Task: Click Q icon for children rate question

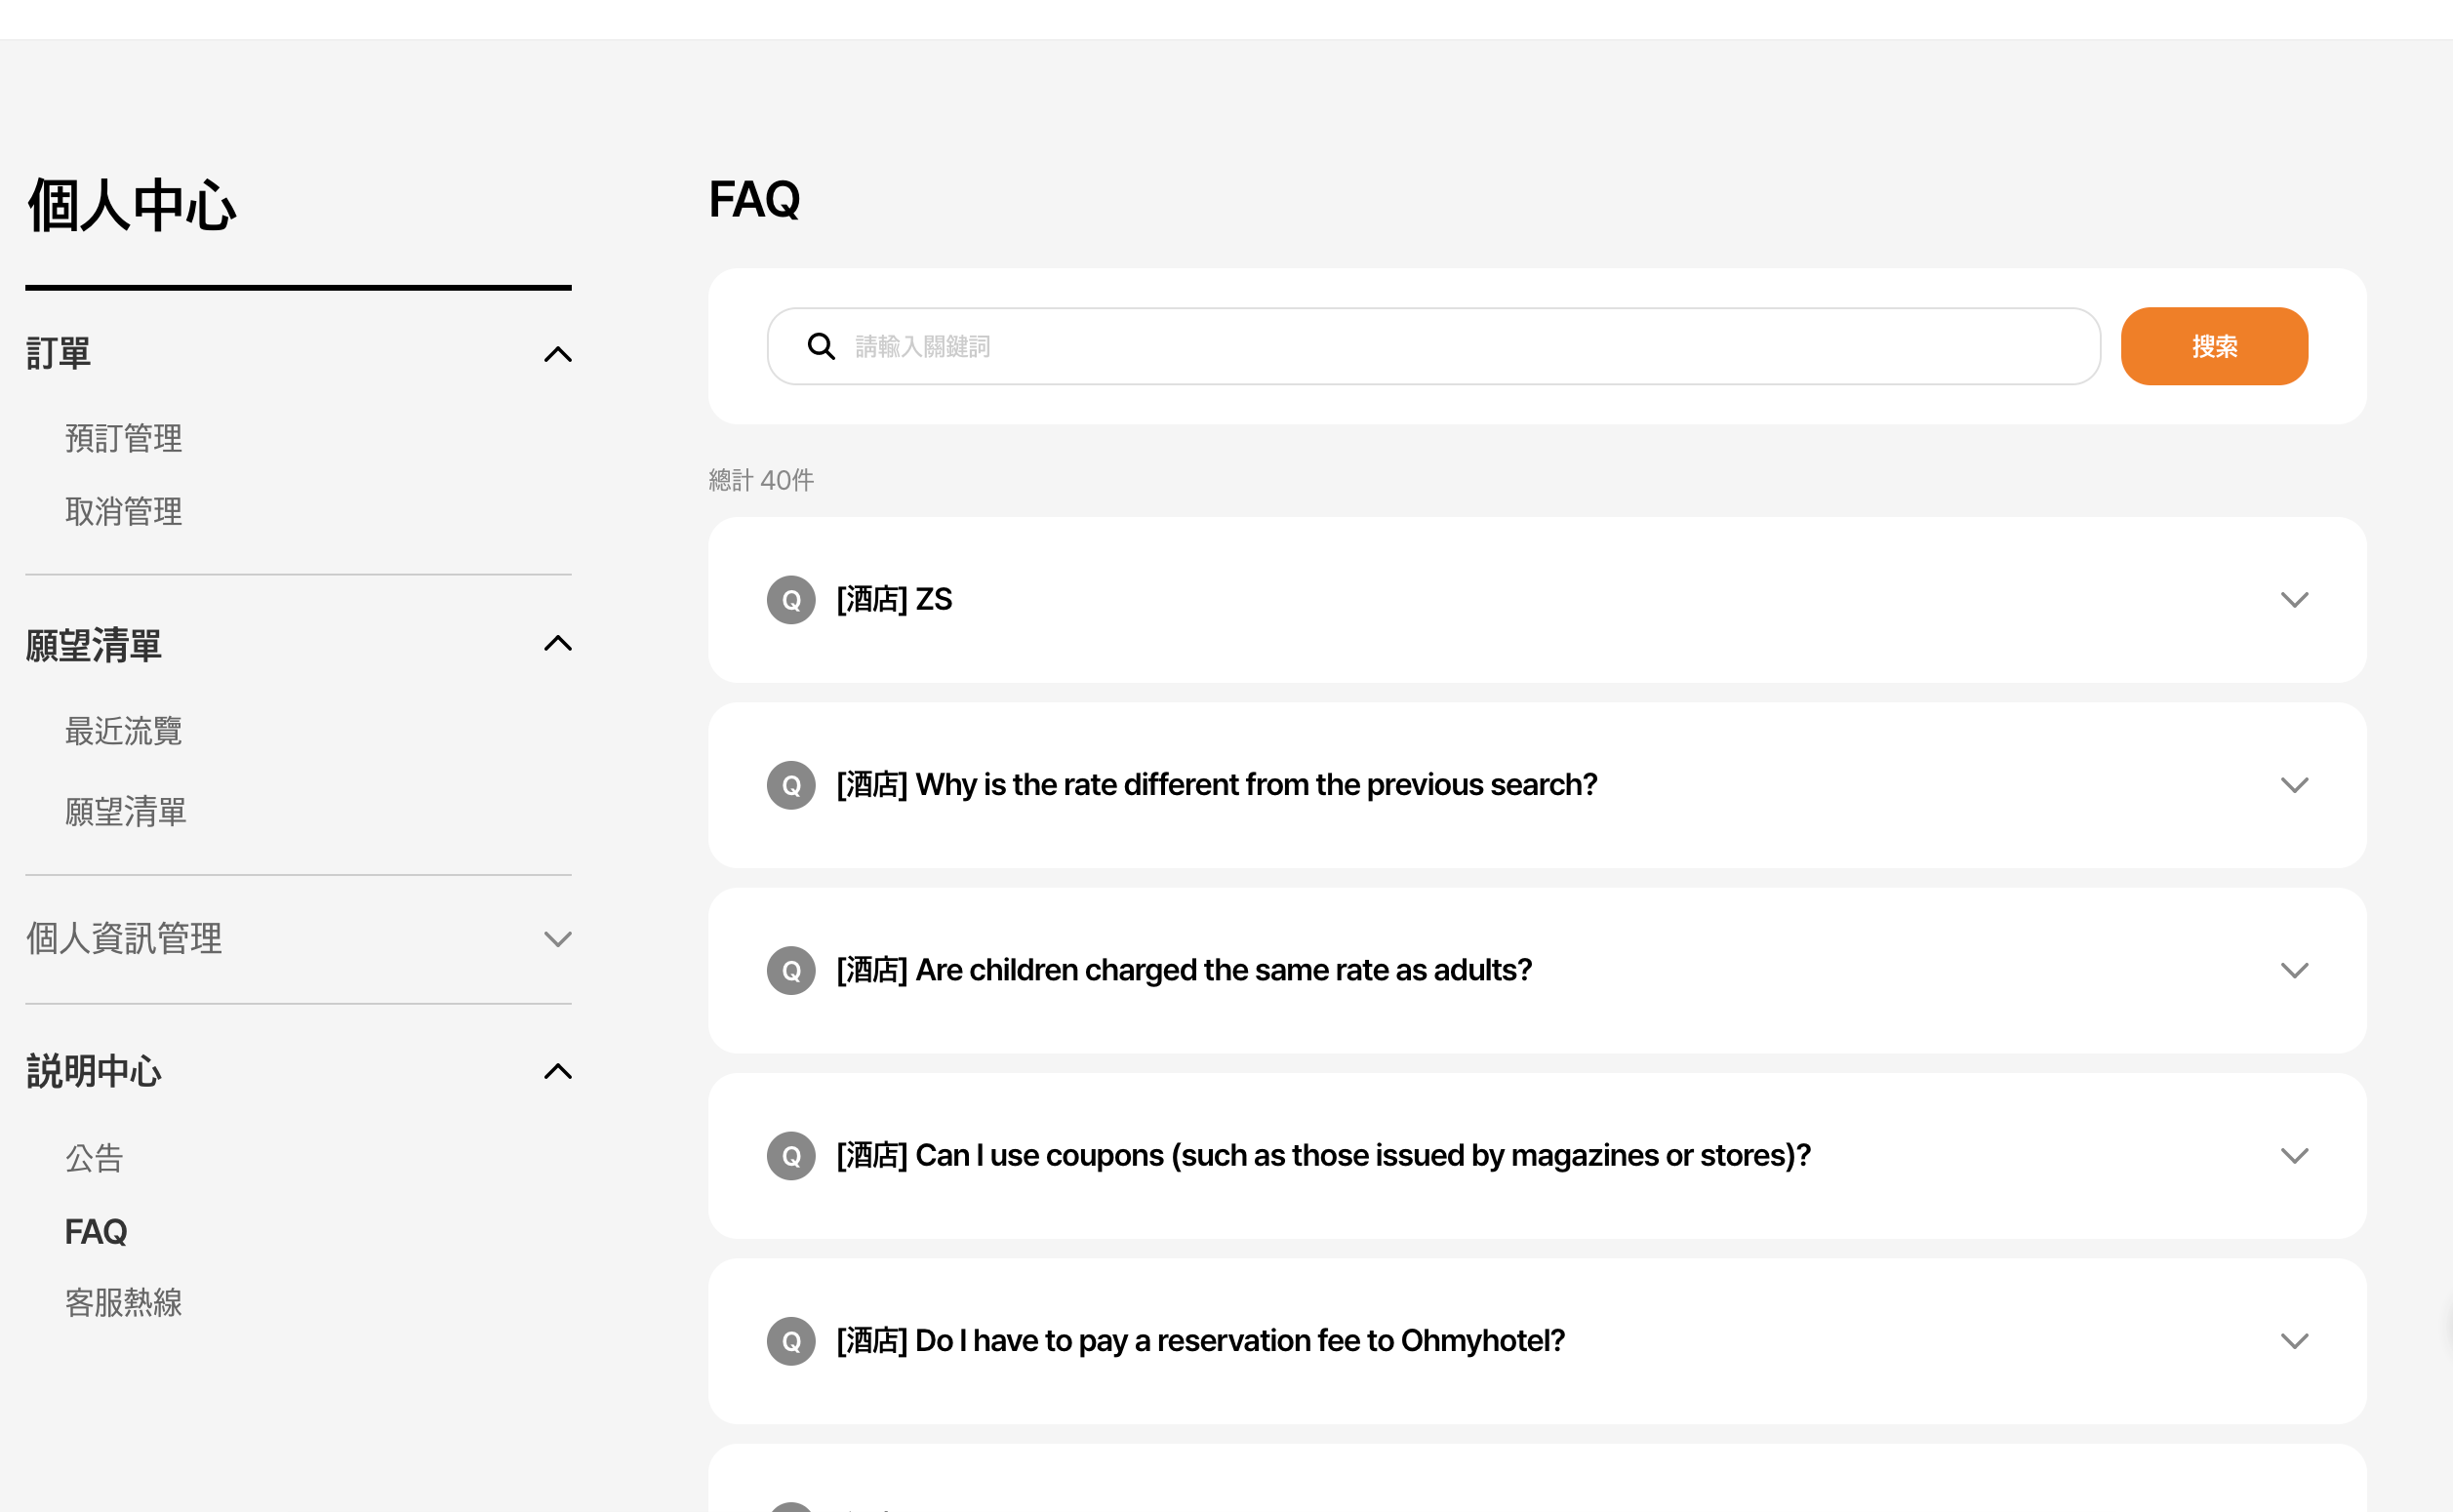Action: [x=791, y=970]
